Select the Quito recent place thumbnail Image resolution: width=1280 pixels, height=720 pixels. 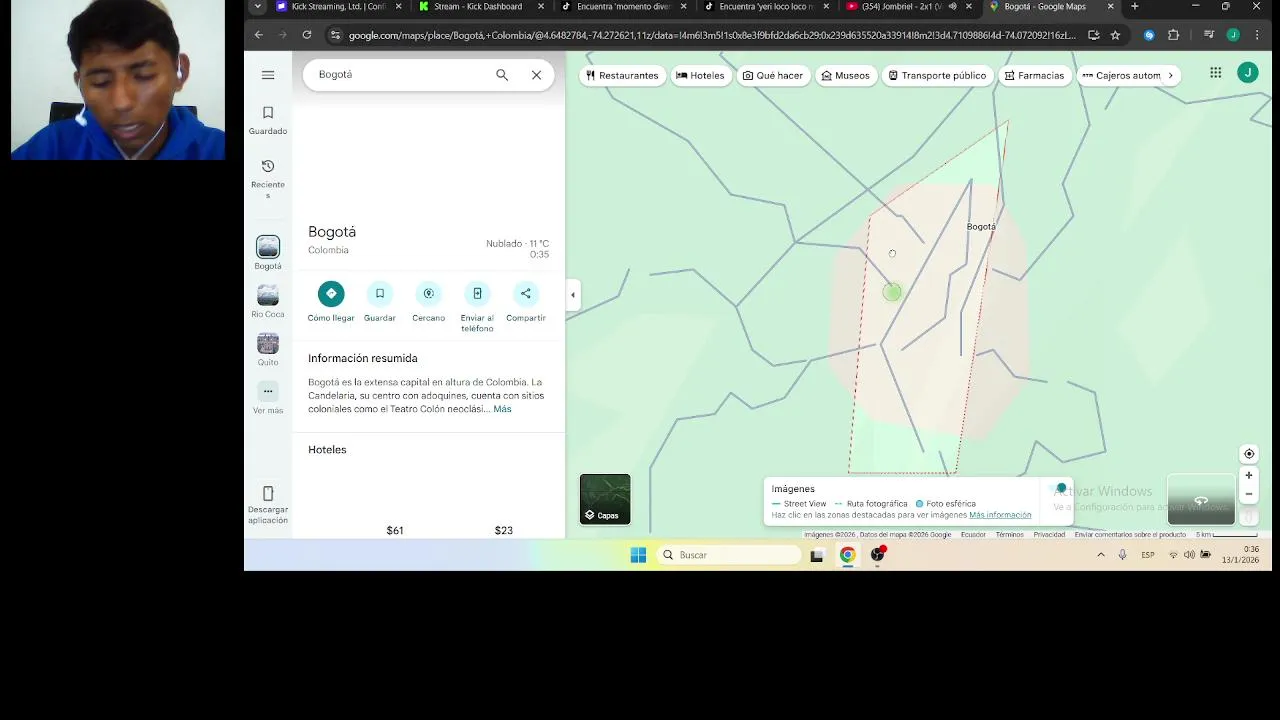point(268,343)
